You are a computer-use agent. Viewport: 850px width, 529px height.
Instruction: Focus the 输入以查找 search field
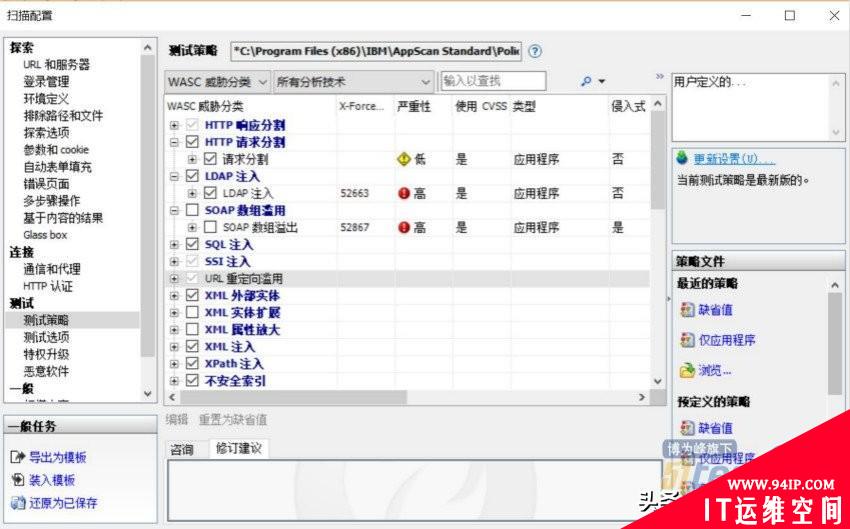click(493, 81)
